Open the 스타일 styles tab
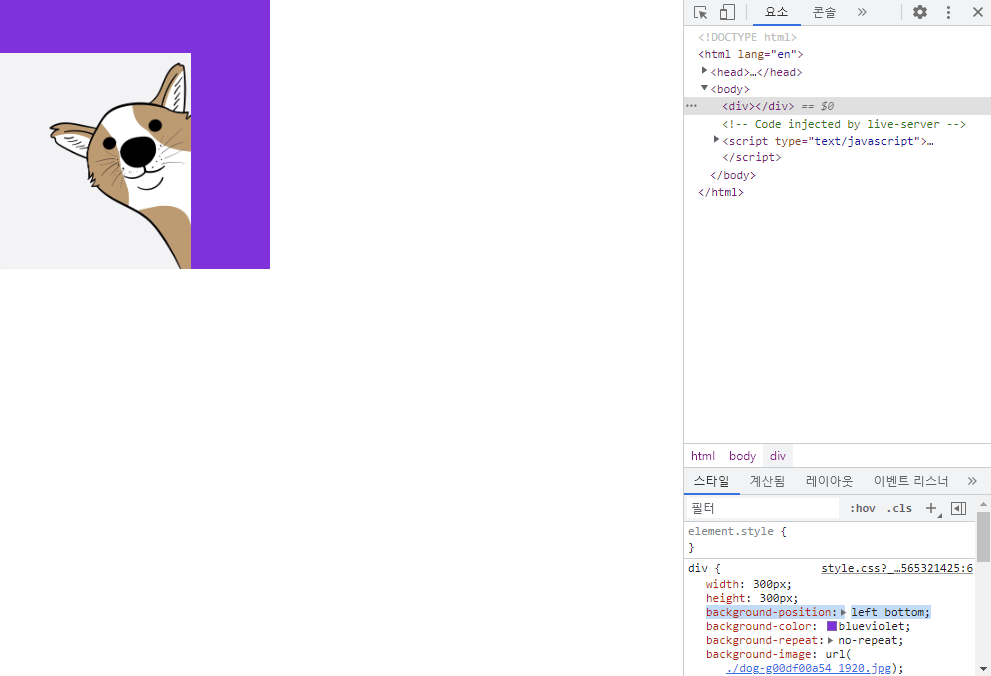Viewport: 991px width, 676px height. (x=711, y=481)
